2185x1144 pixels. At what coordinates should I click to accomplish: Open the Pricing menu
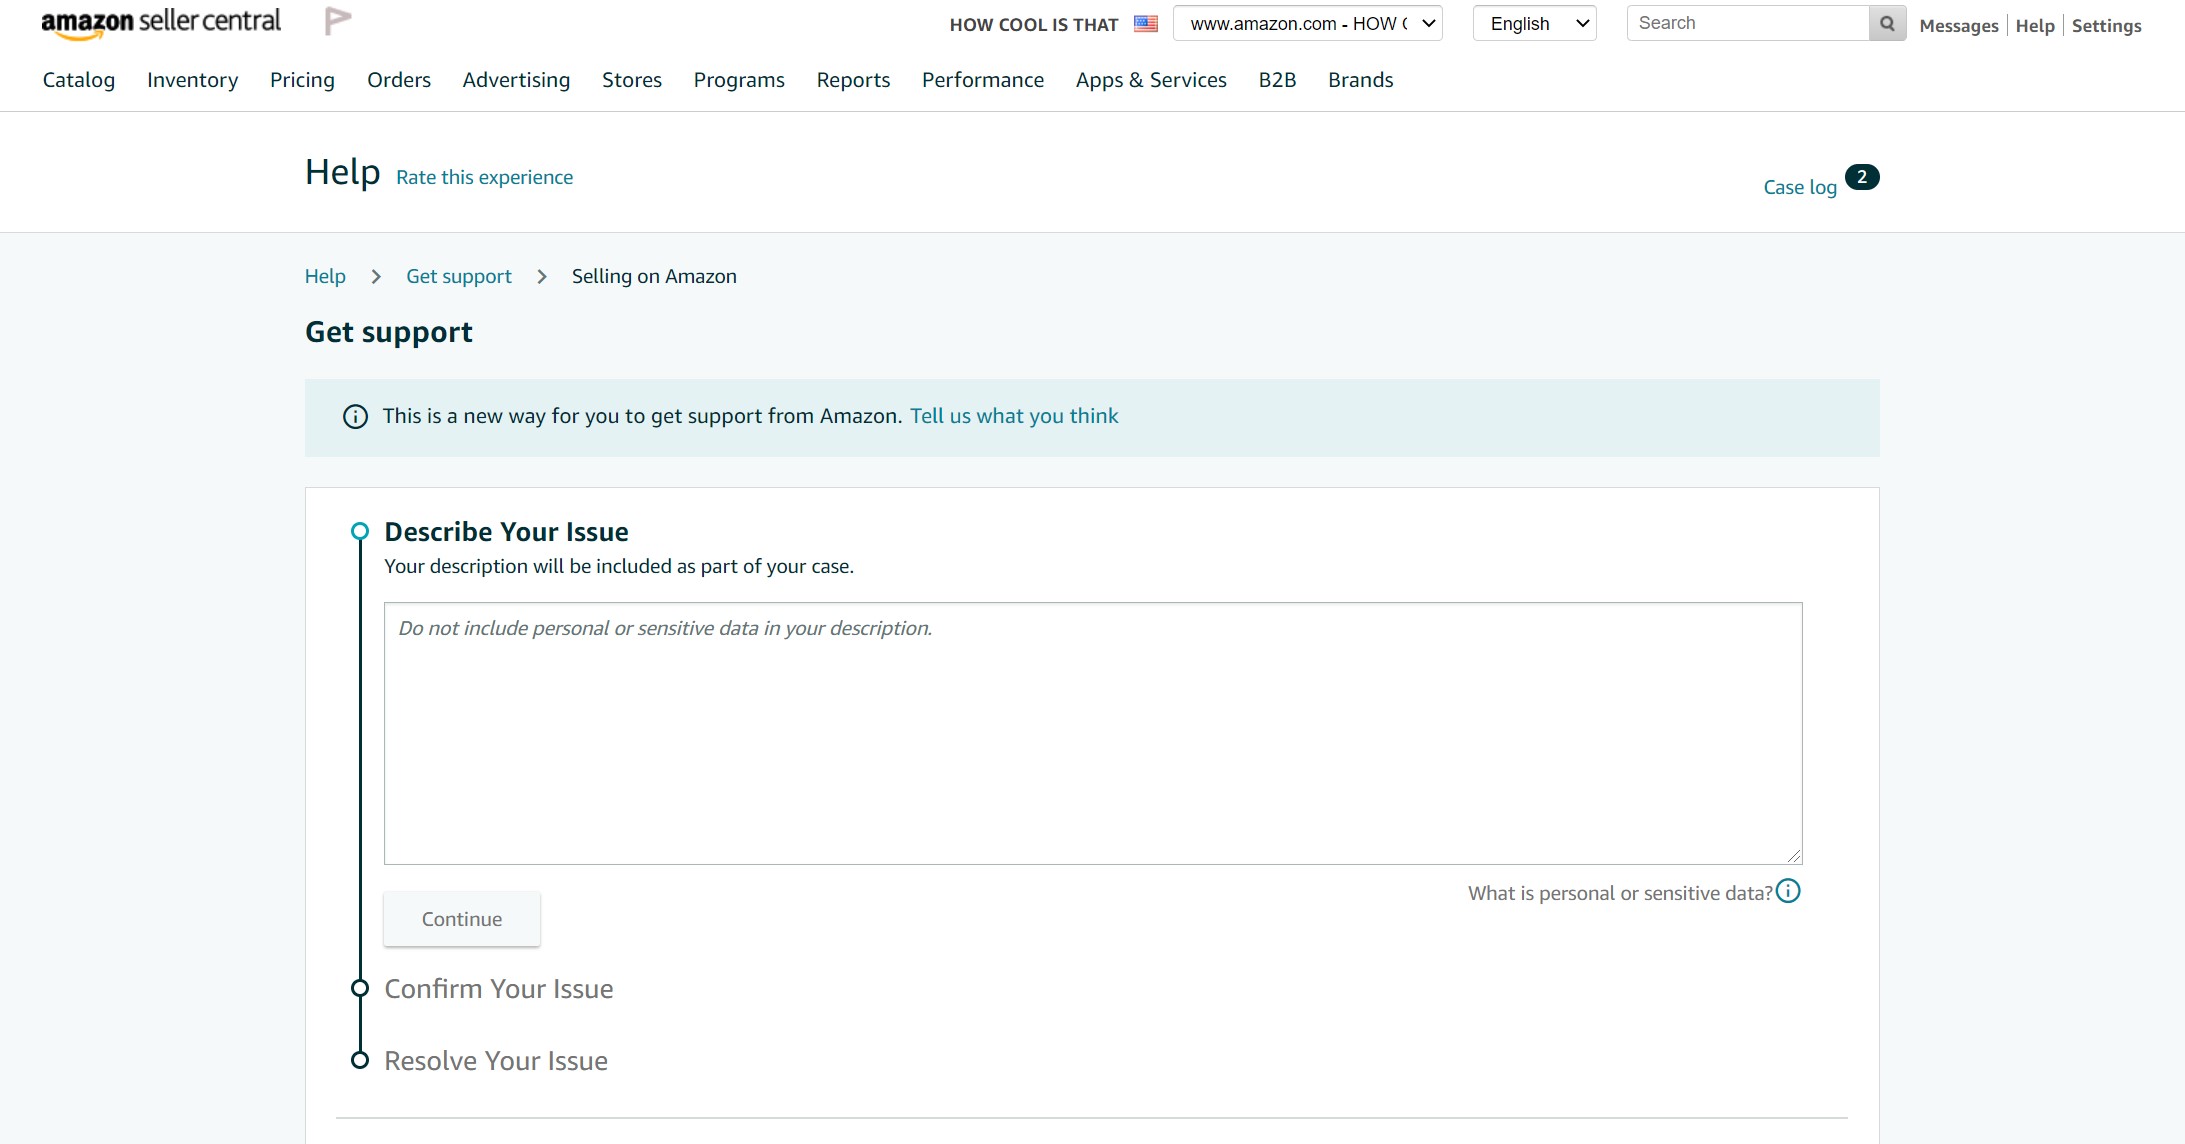[302, 80]
